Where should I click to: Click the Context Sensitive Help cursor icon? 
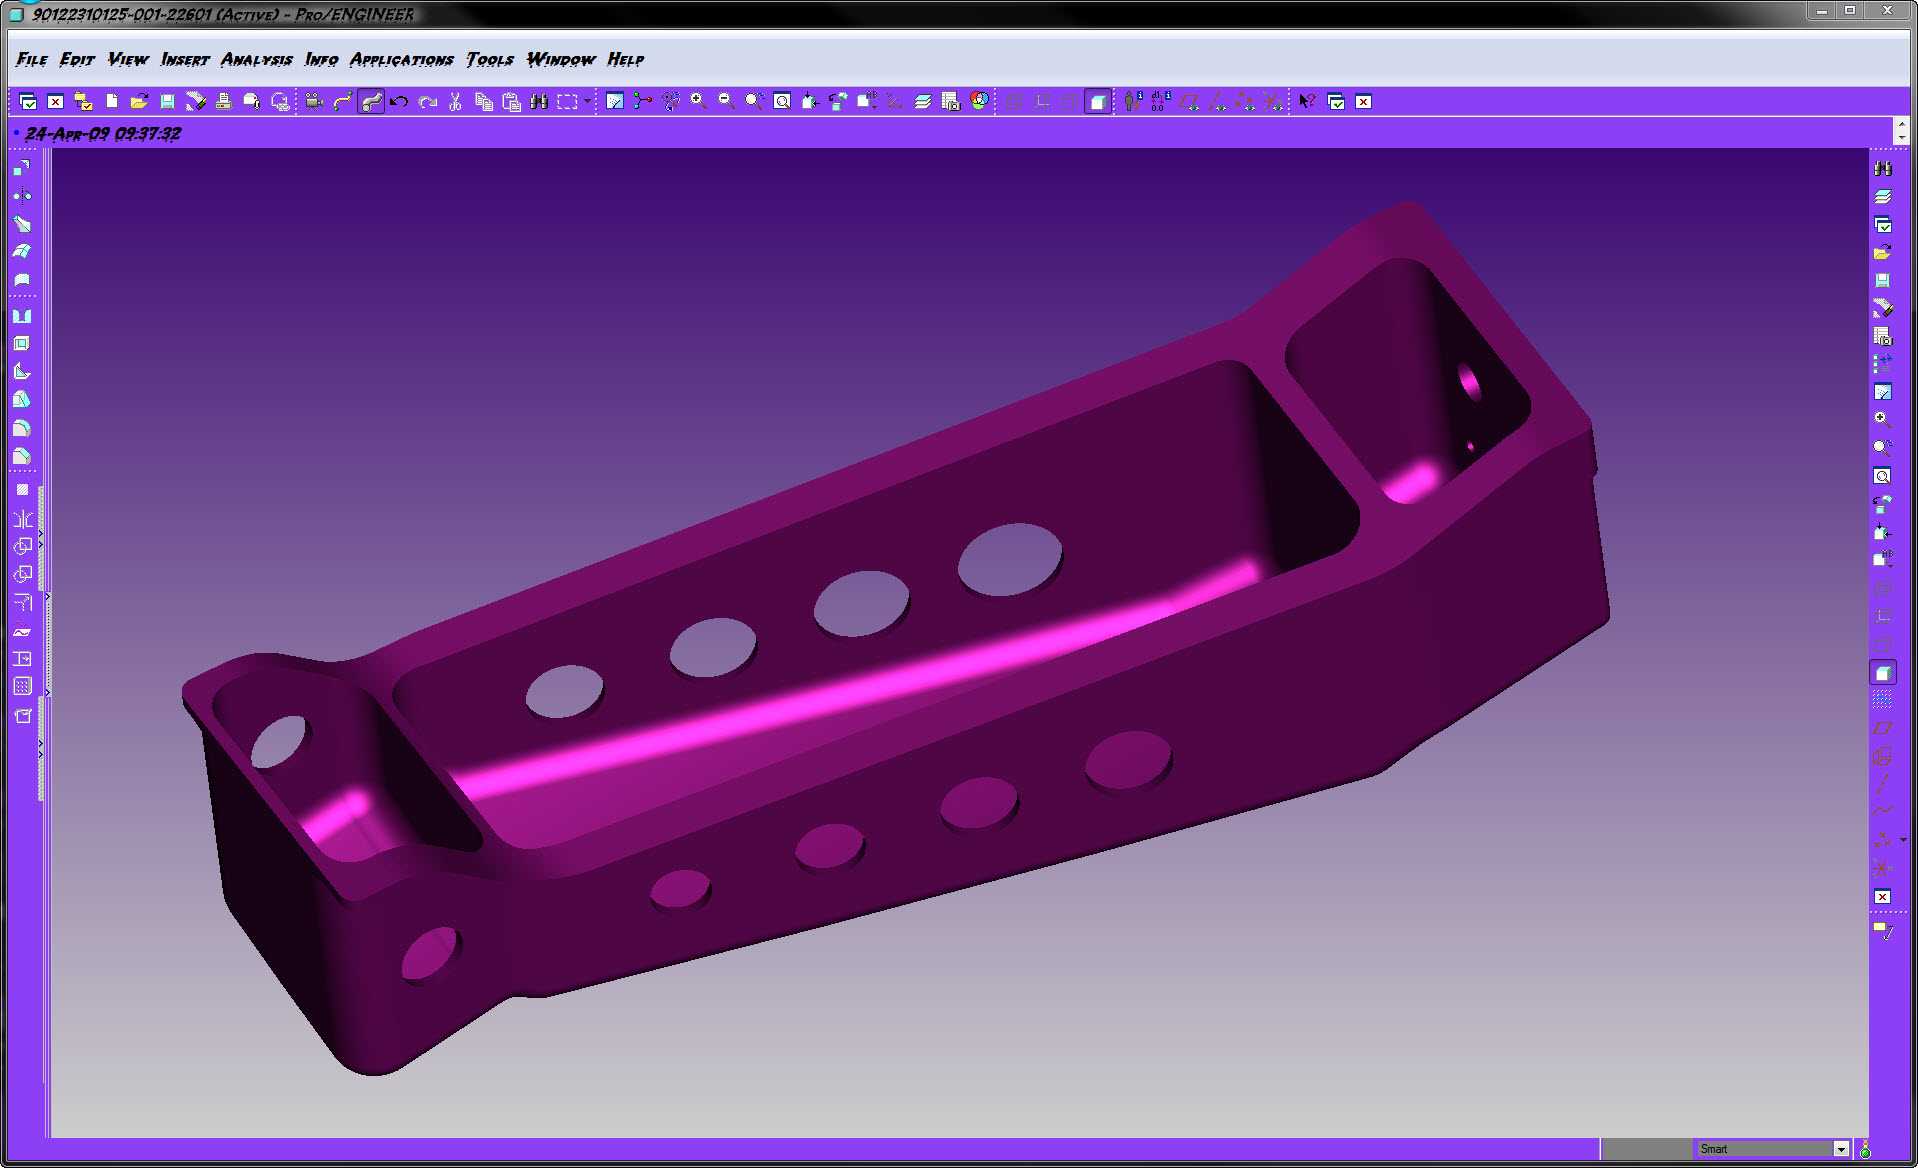click(x=1307, y=101)
